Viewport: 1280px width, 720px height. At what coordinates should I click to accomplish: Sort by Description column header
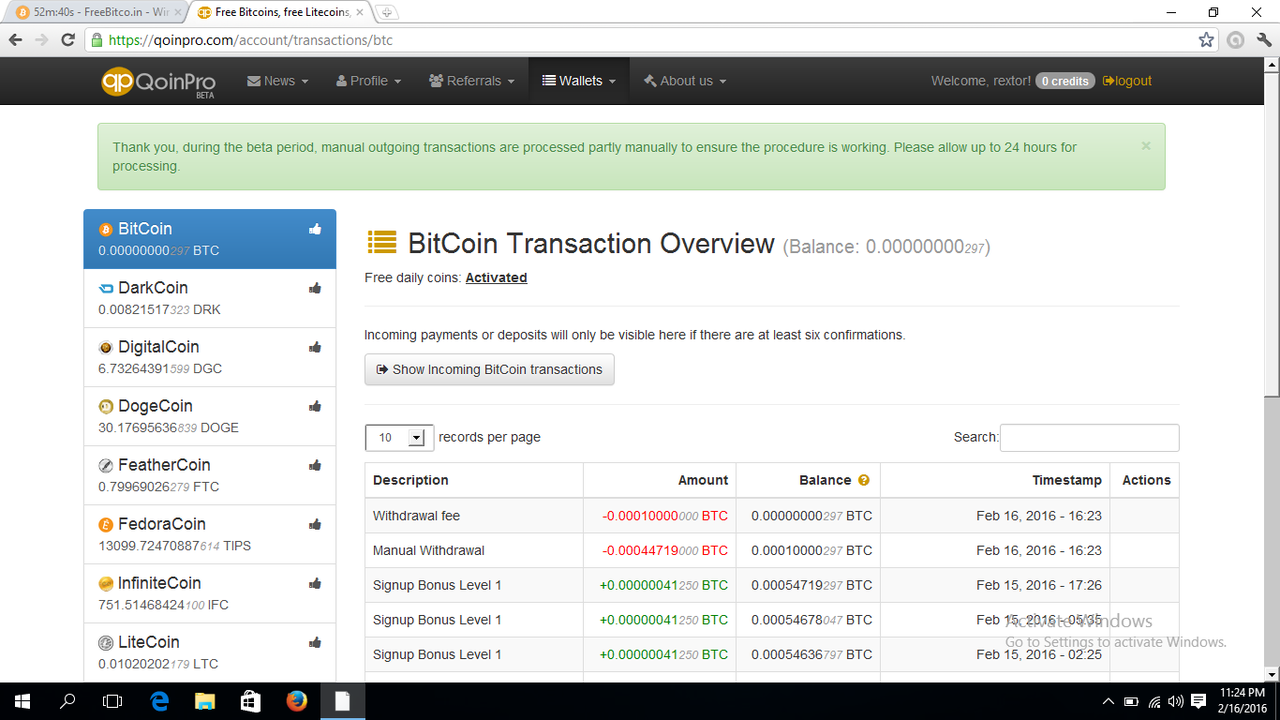474,480
